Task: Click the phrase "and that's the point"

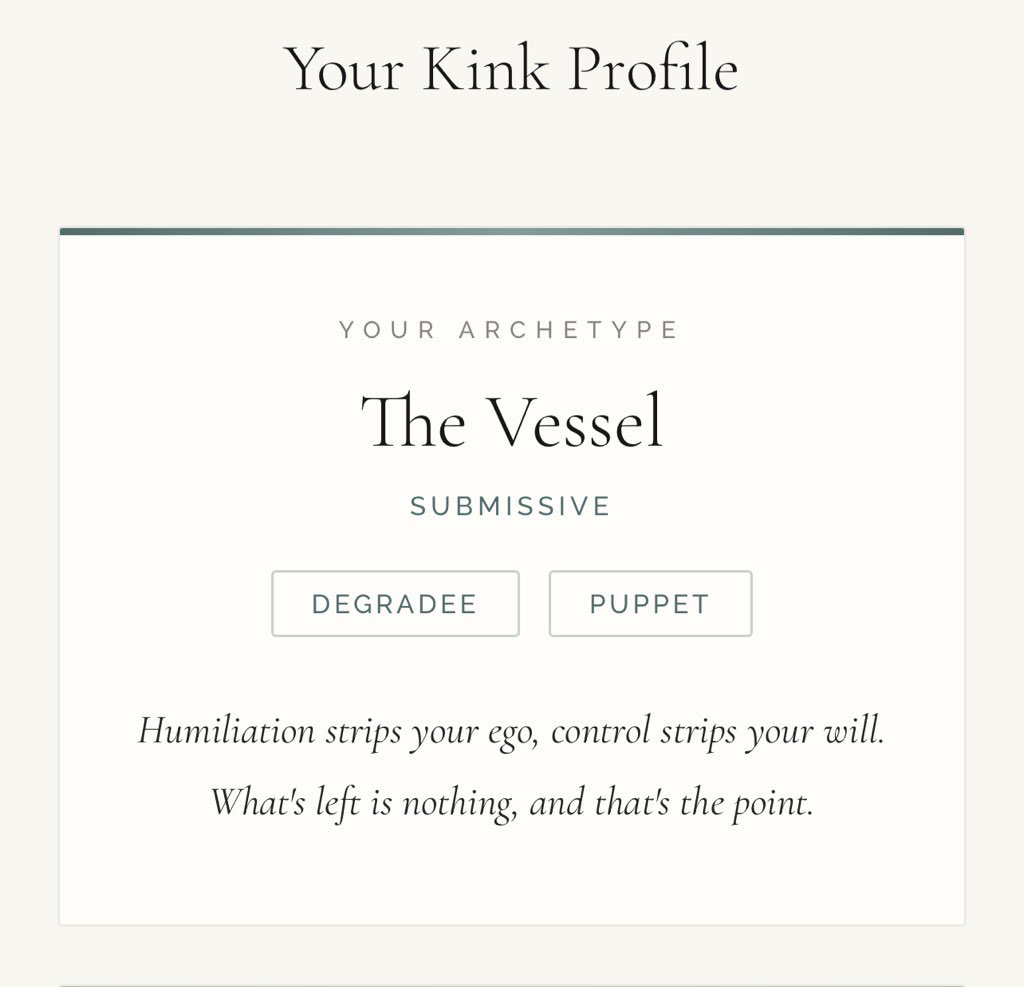Action: point(671,802)
